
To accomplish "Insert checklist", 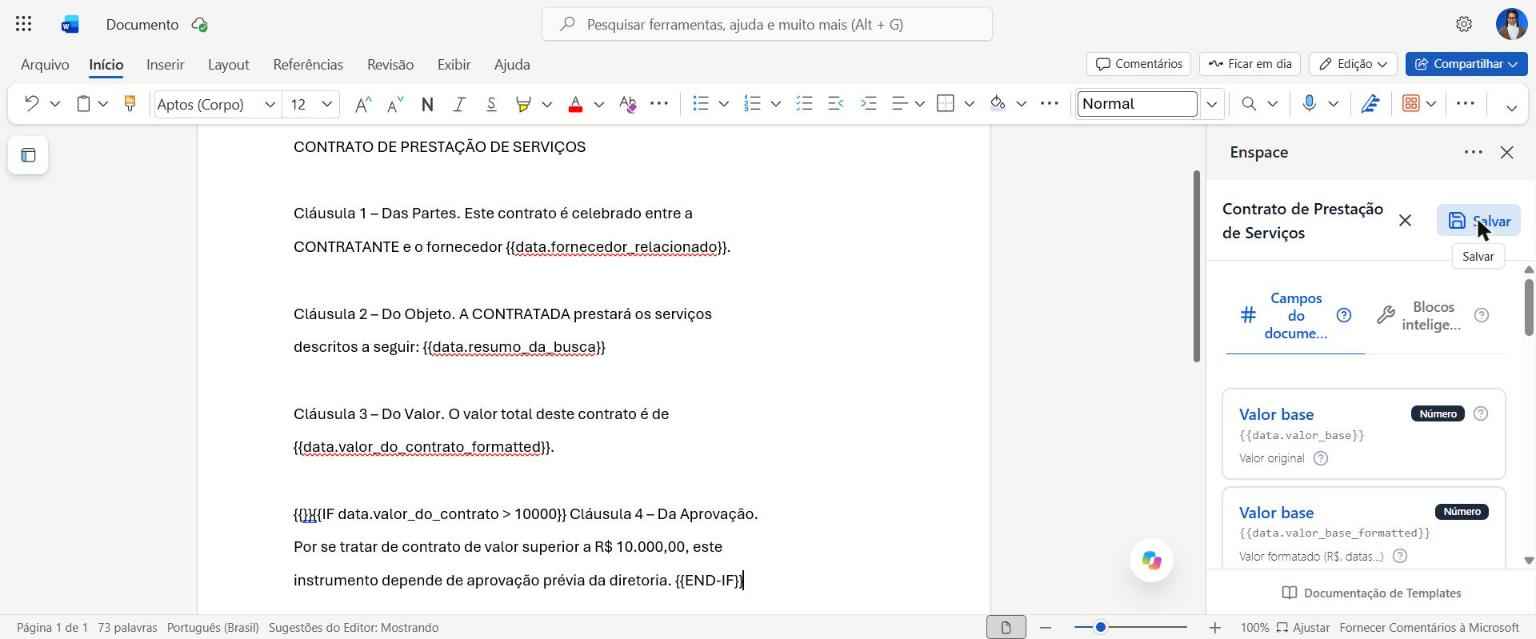I will [x=804, y=103].
